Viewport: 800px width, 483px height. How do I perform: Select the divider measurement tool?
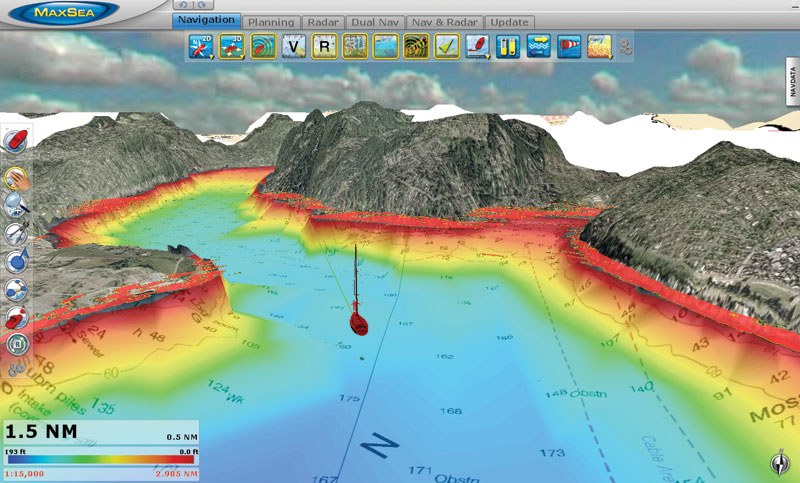click(x=17, y=232)
